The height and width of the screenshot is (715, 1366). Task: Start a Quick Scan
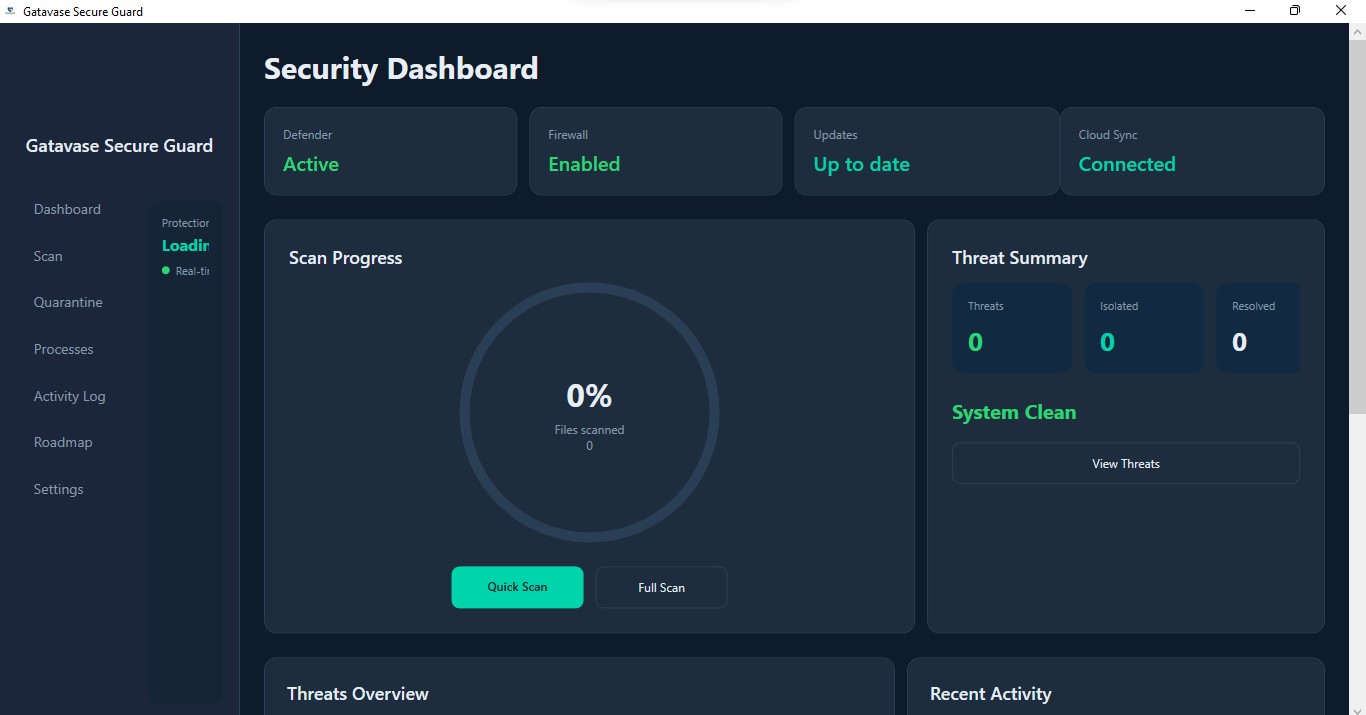pyautogui.click(x=517, y=587)
